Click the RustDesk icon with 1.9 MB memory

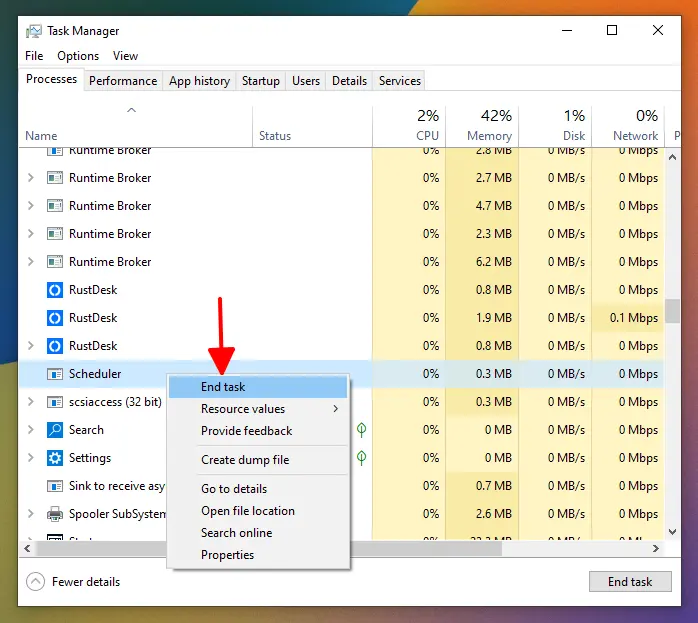click(55, 318)
